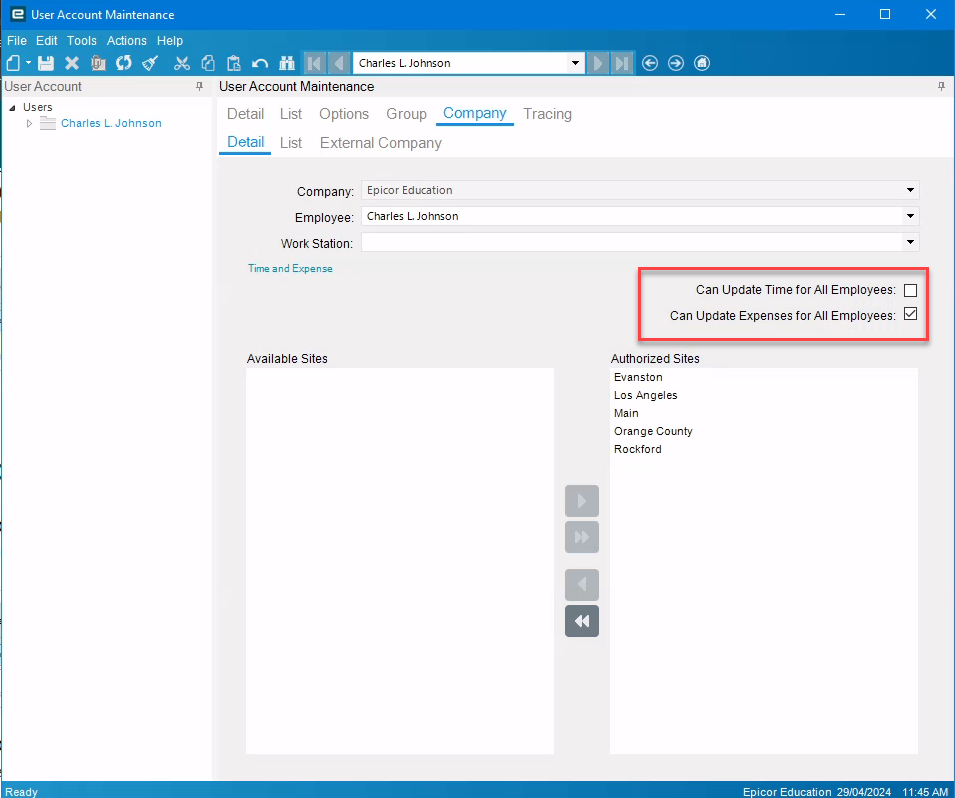Pin the User Account Maintenance panel
955x798 pixels.
pyautogui.click(x=942, y=87)
